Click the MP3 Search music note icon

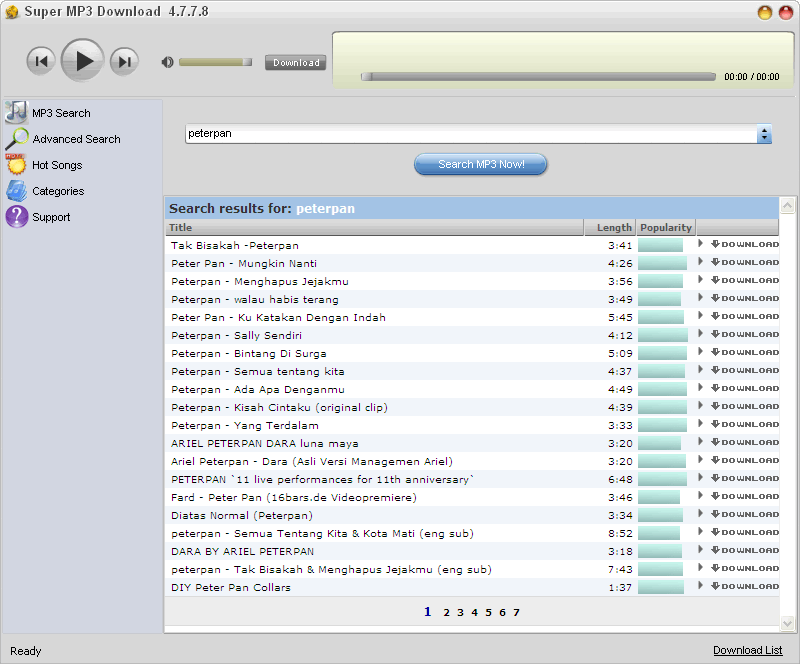click(16, 112)
